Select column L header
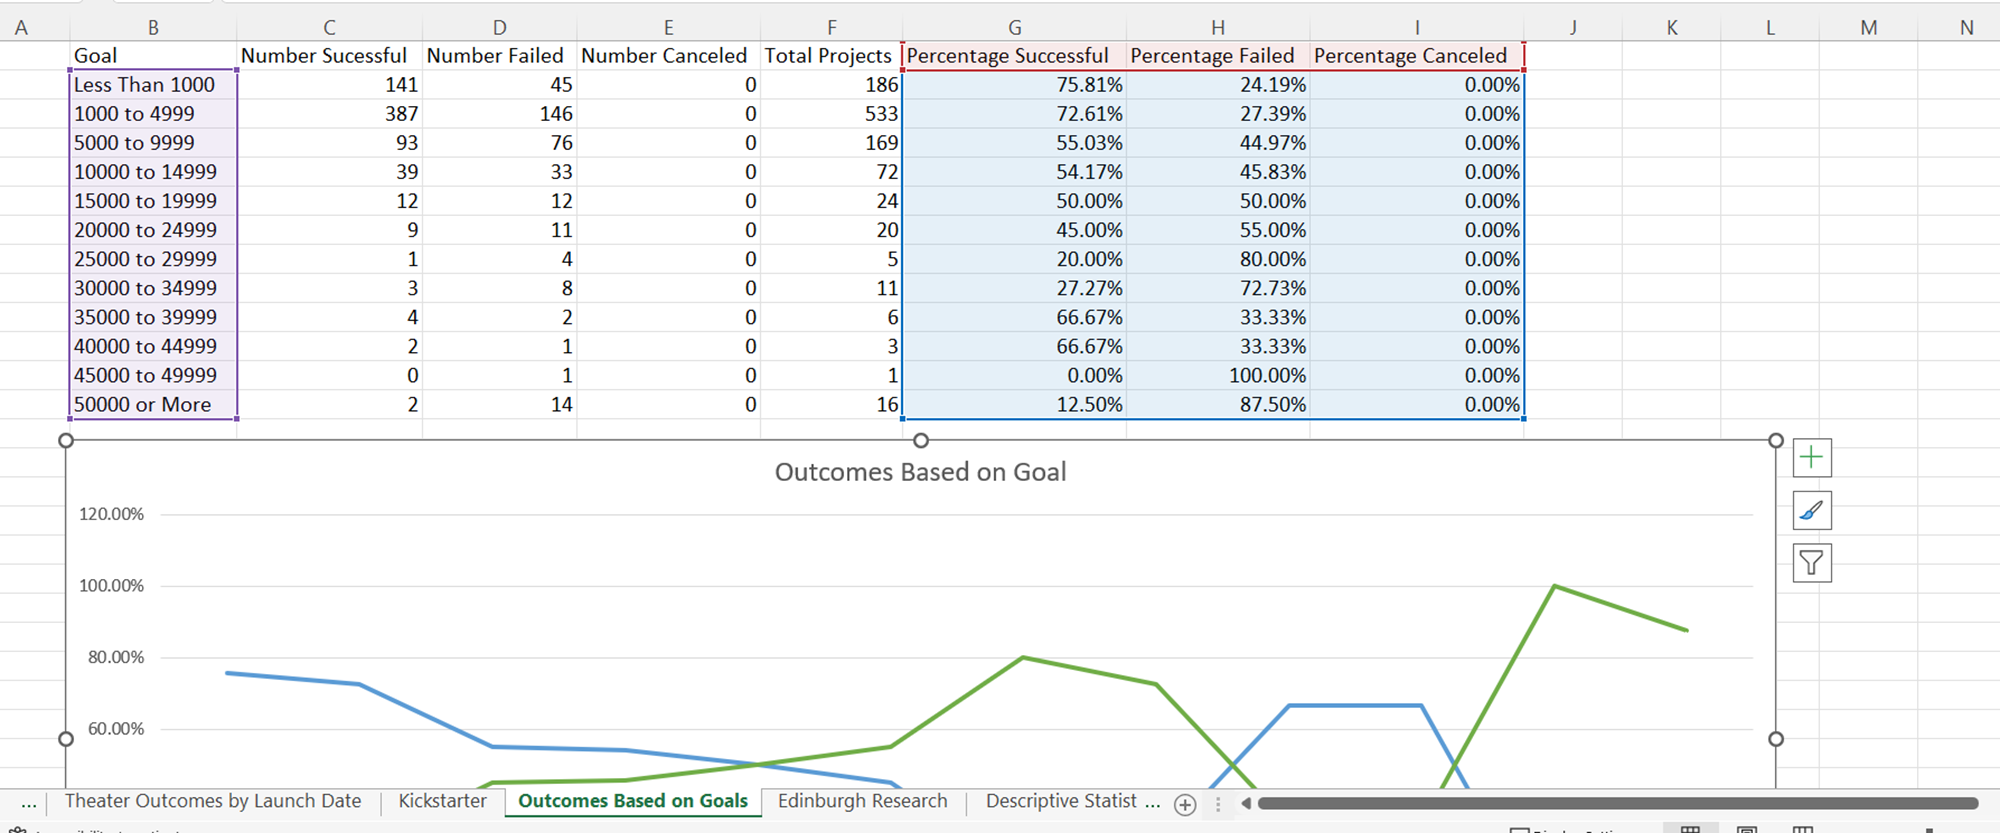The height and width of the screenshot is (833, 2000). pyautogui.click(x=1770, y=28)
